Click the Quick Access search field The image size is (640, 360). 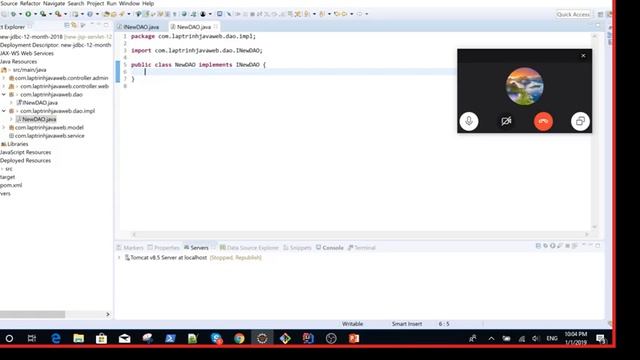[x=573, y=14]
